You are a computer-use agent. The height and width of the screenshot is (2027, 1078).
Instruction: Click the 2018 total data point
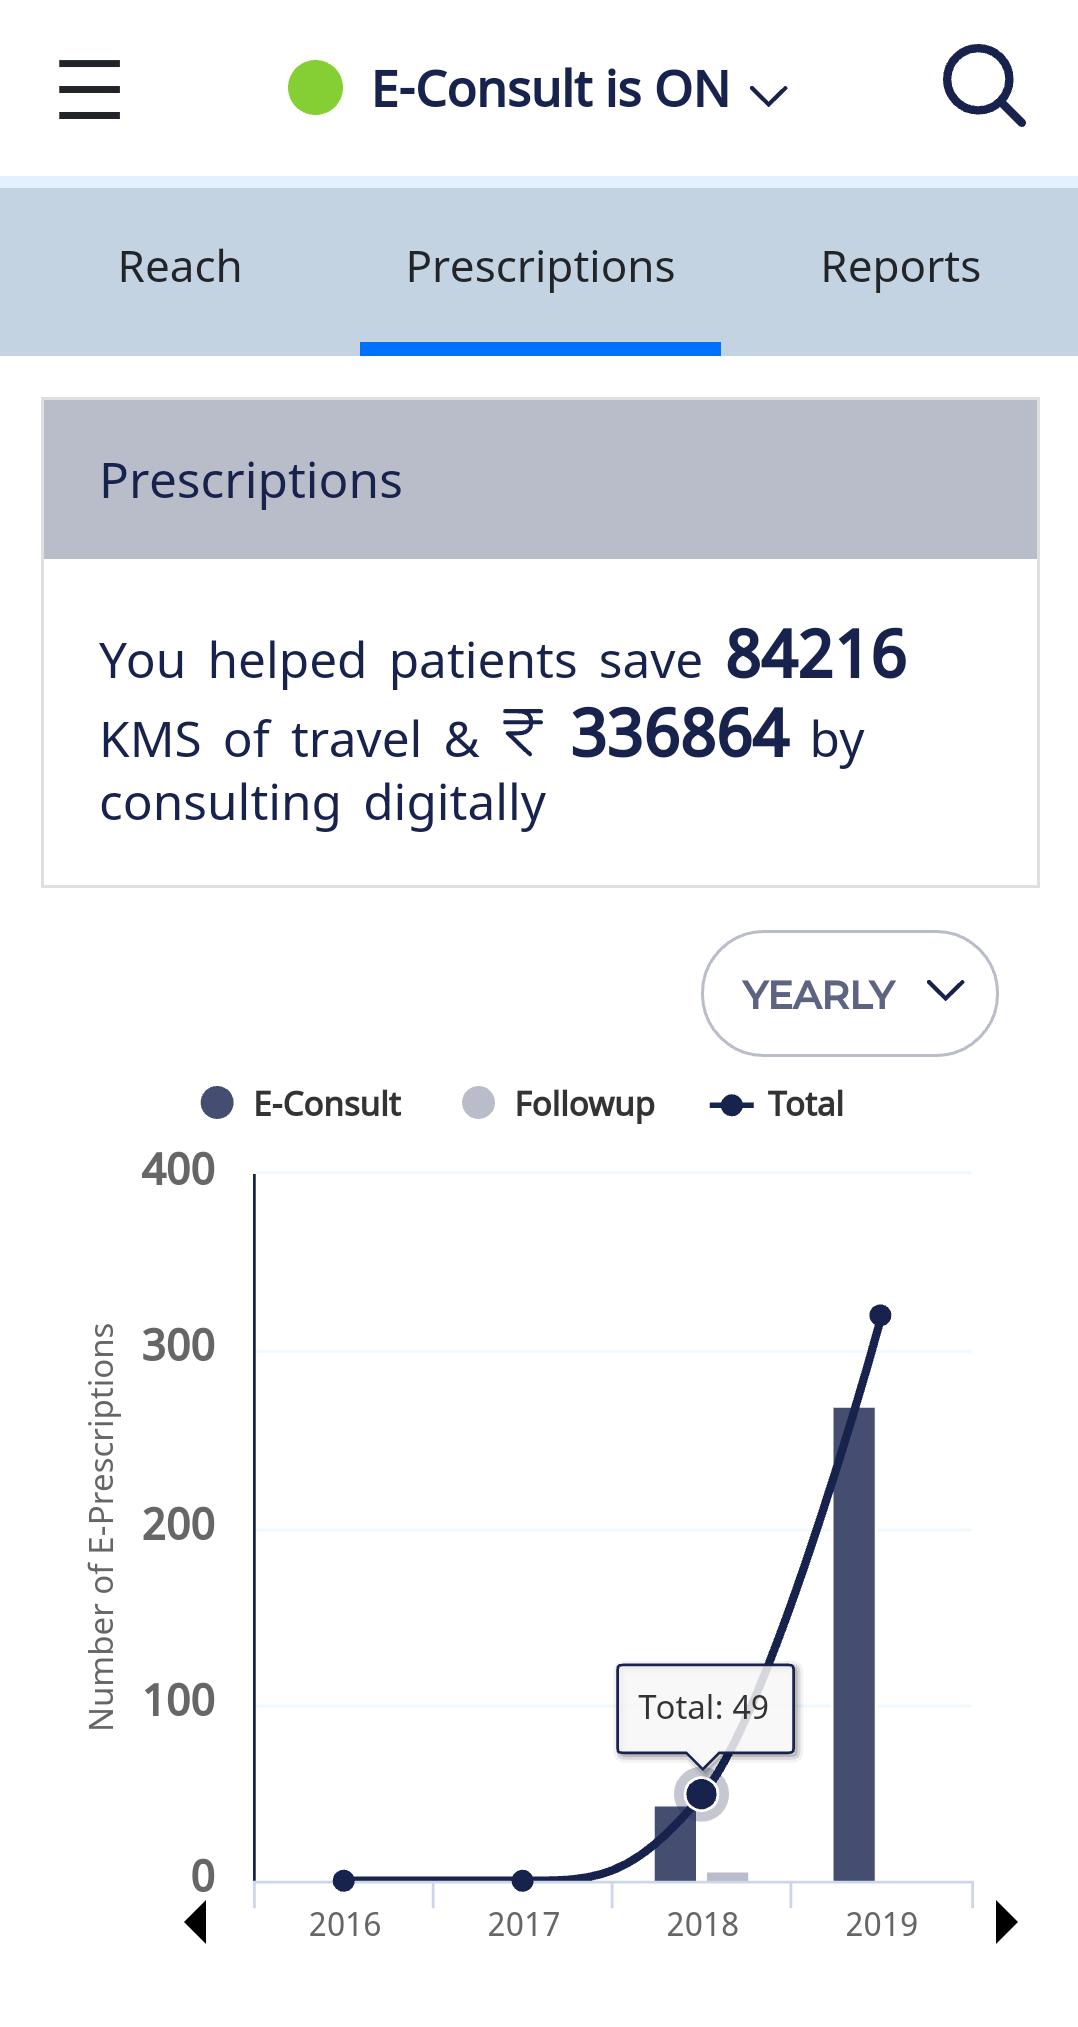(702, 1795)
